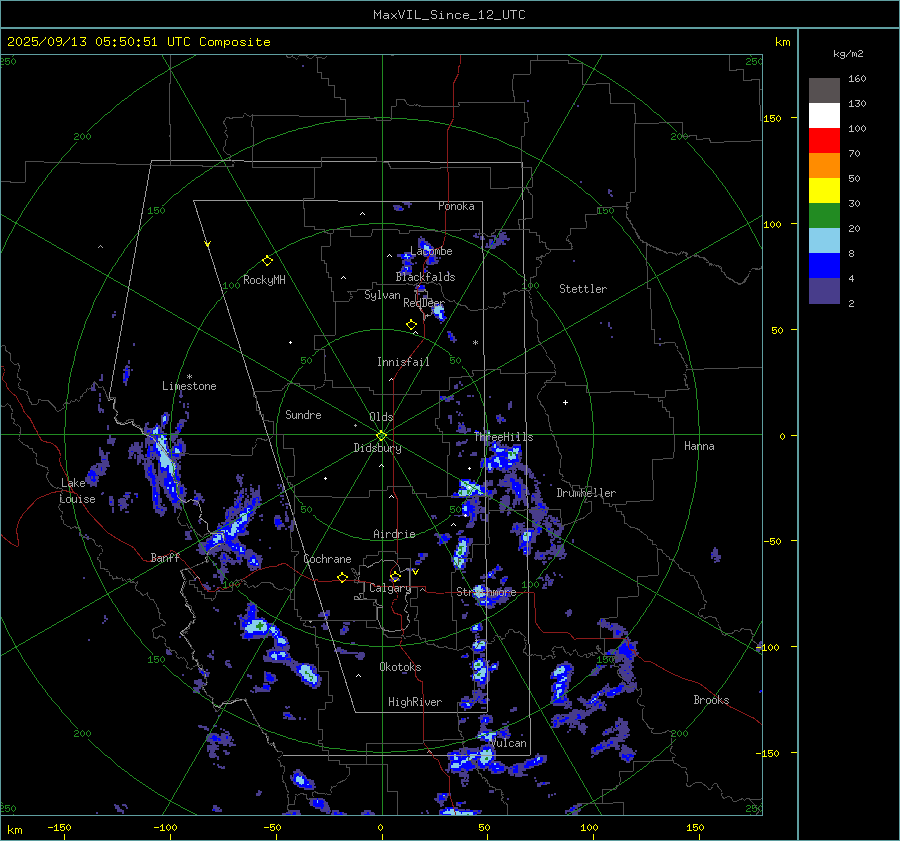The height and width of the screenshot is (841, 900).
Task: Select the radar center diamond at Olds
Action: tap(381, 436)
